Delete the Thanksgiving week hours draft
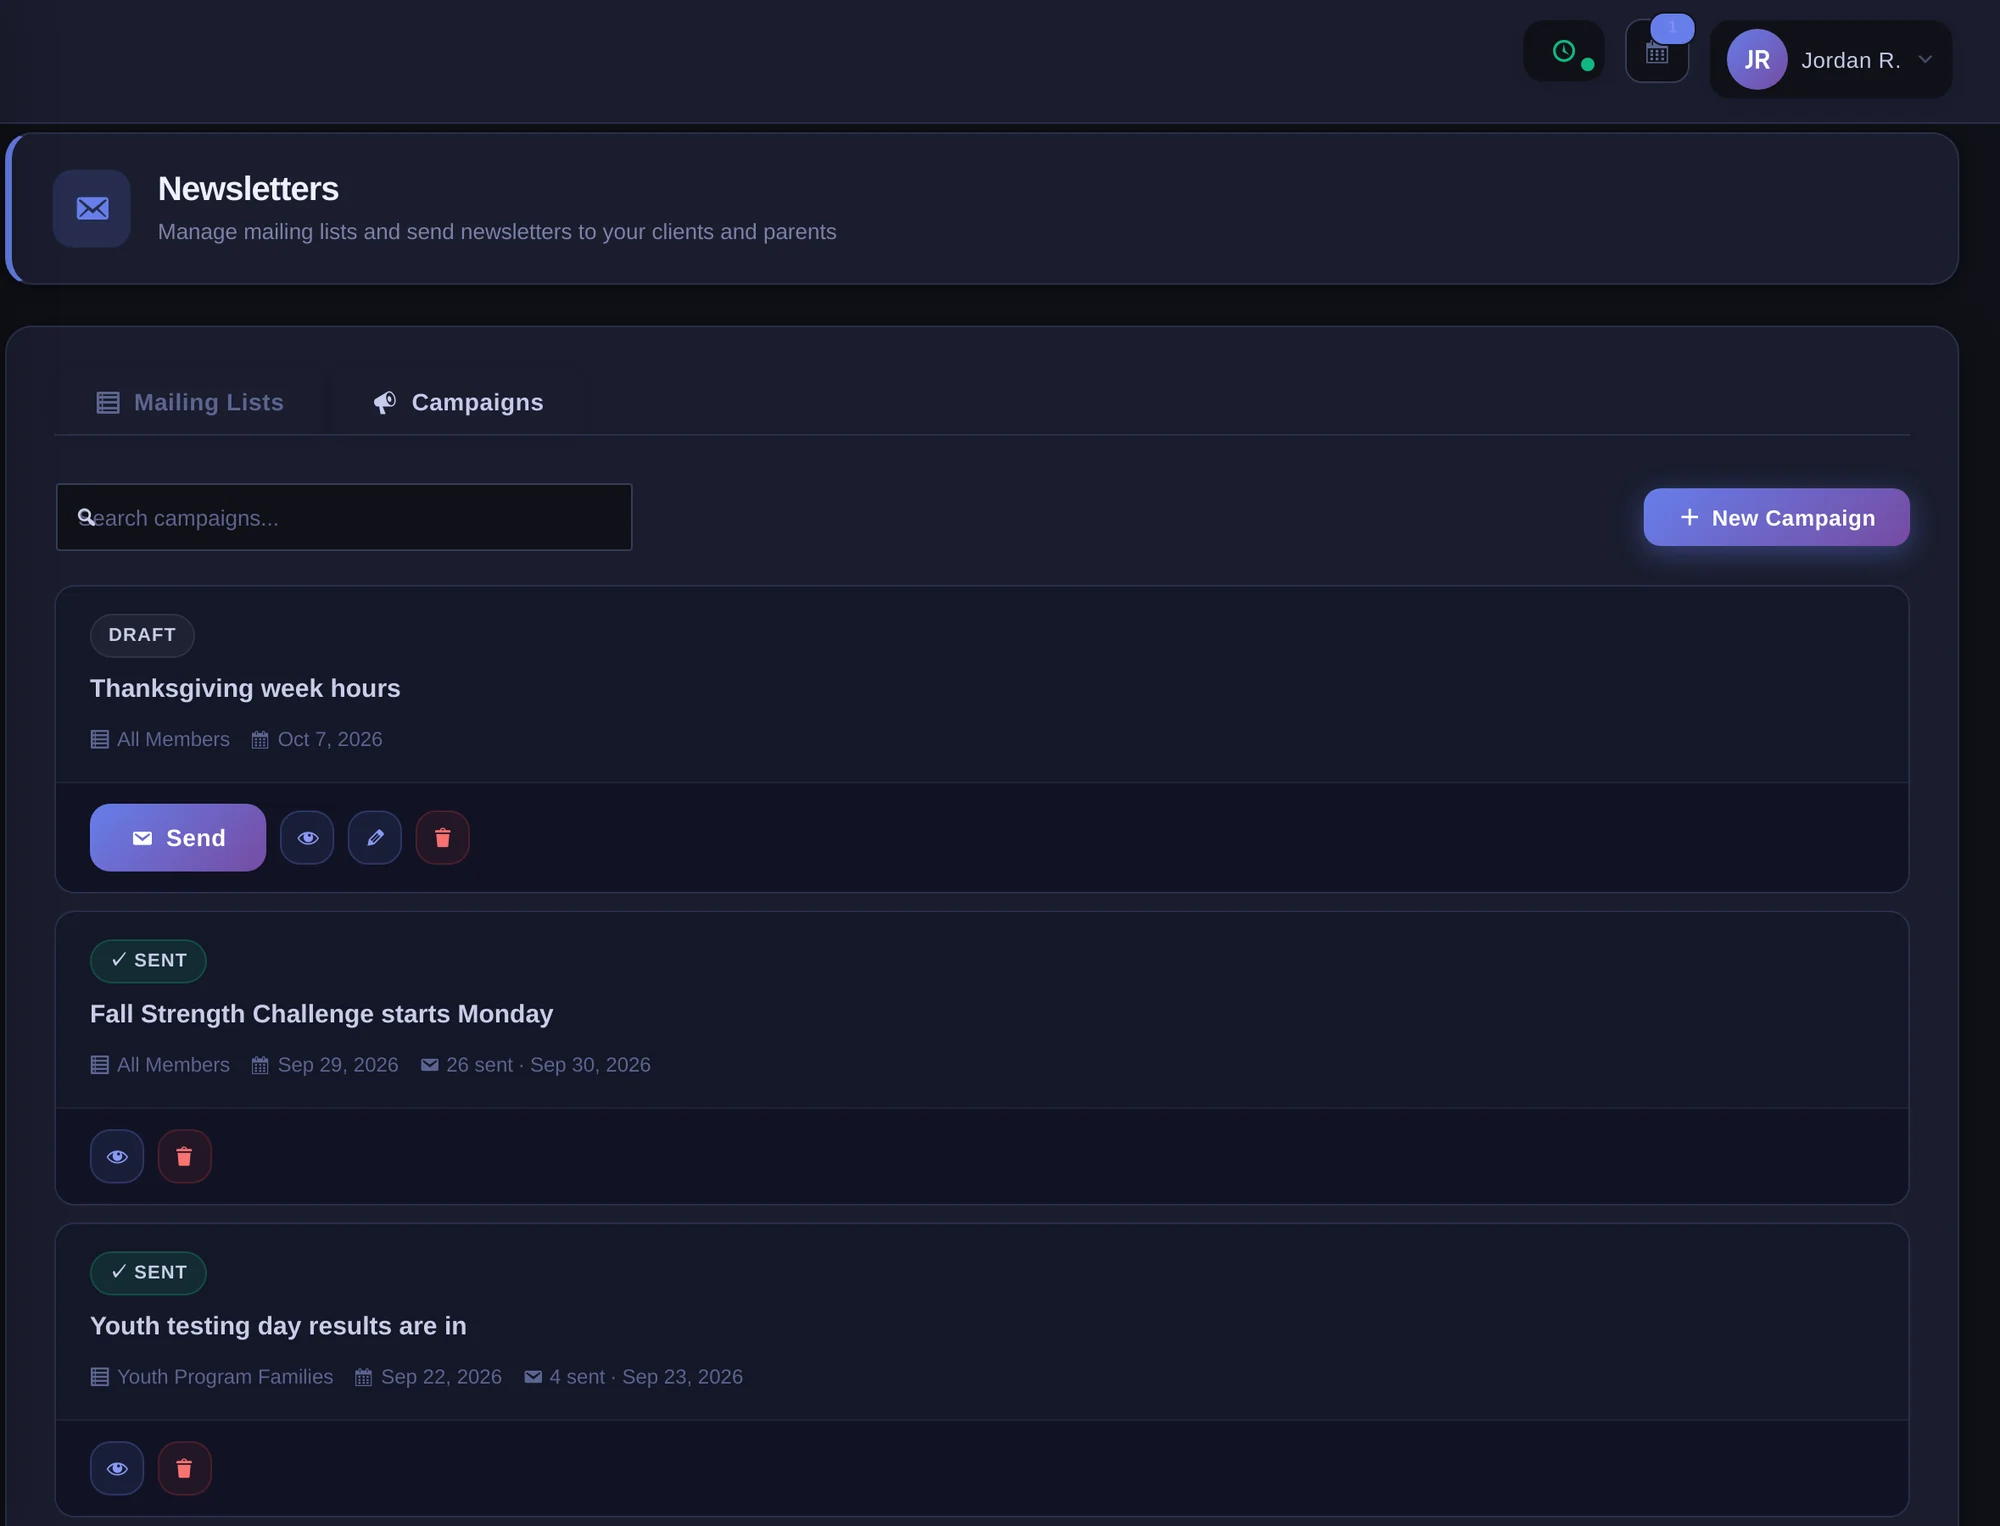 tap(443, 838)
